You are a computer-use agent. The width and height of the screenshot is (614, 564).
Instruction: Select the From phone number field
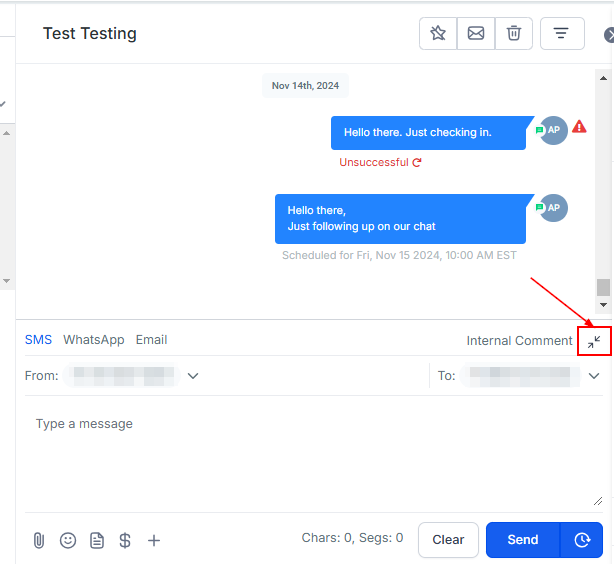tap(122, 376)
